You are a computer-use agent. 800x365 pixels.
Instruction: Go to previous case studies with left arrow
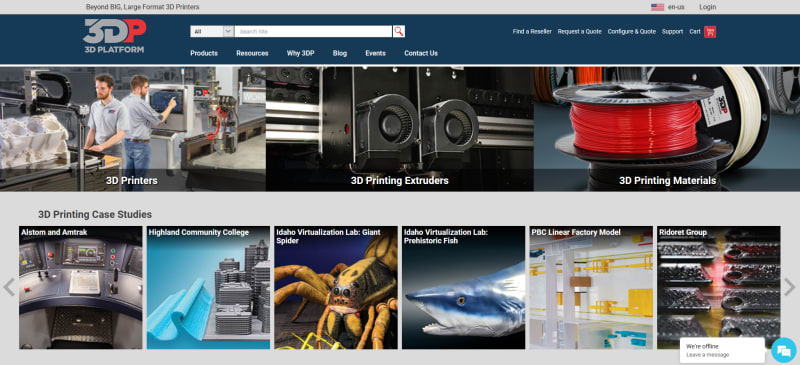[9, 287]
